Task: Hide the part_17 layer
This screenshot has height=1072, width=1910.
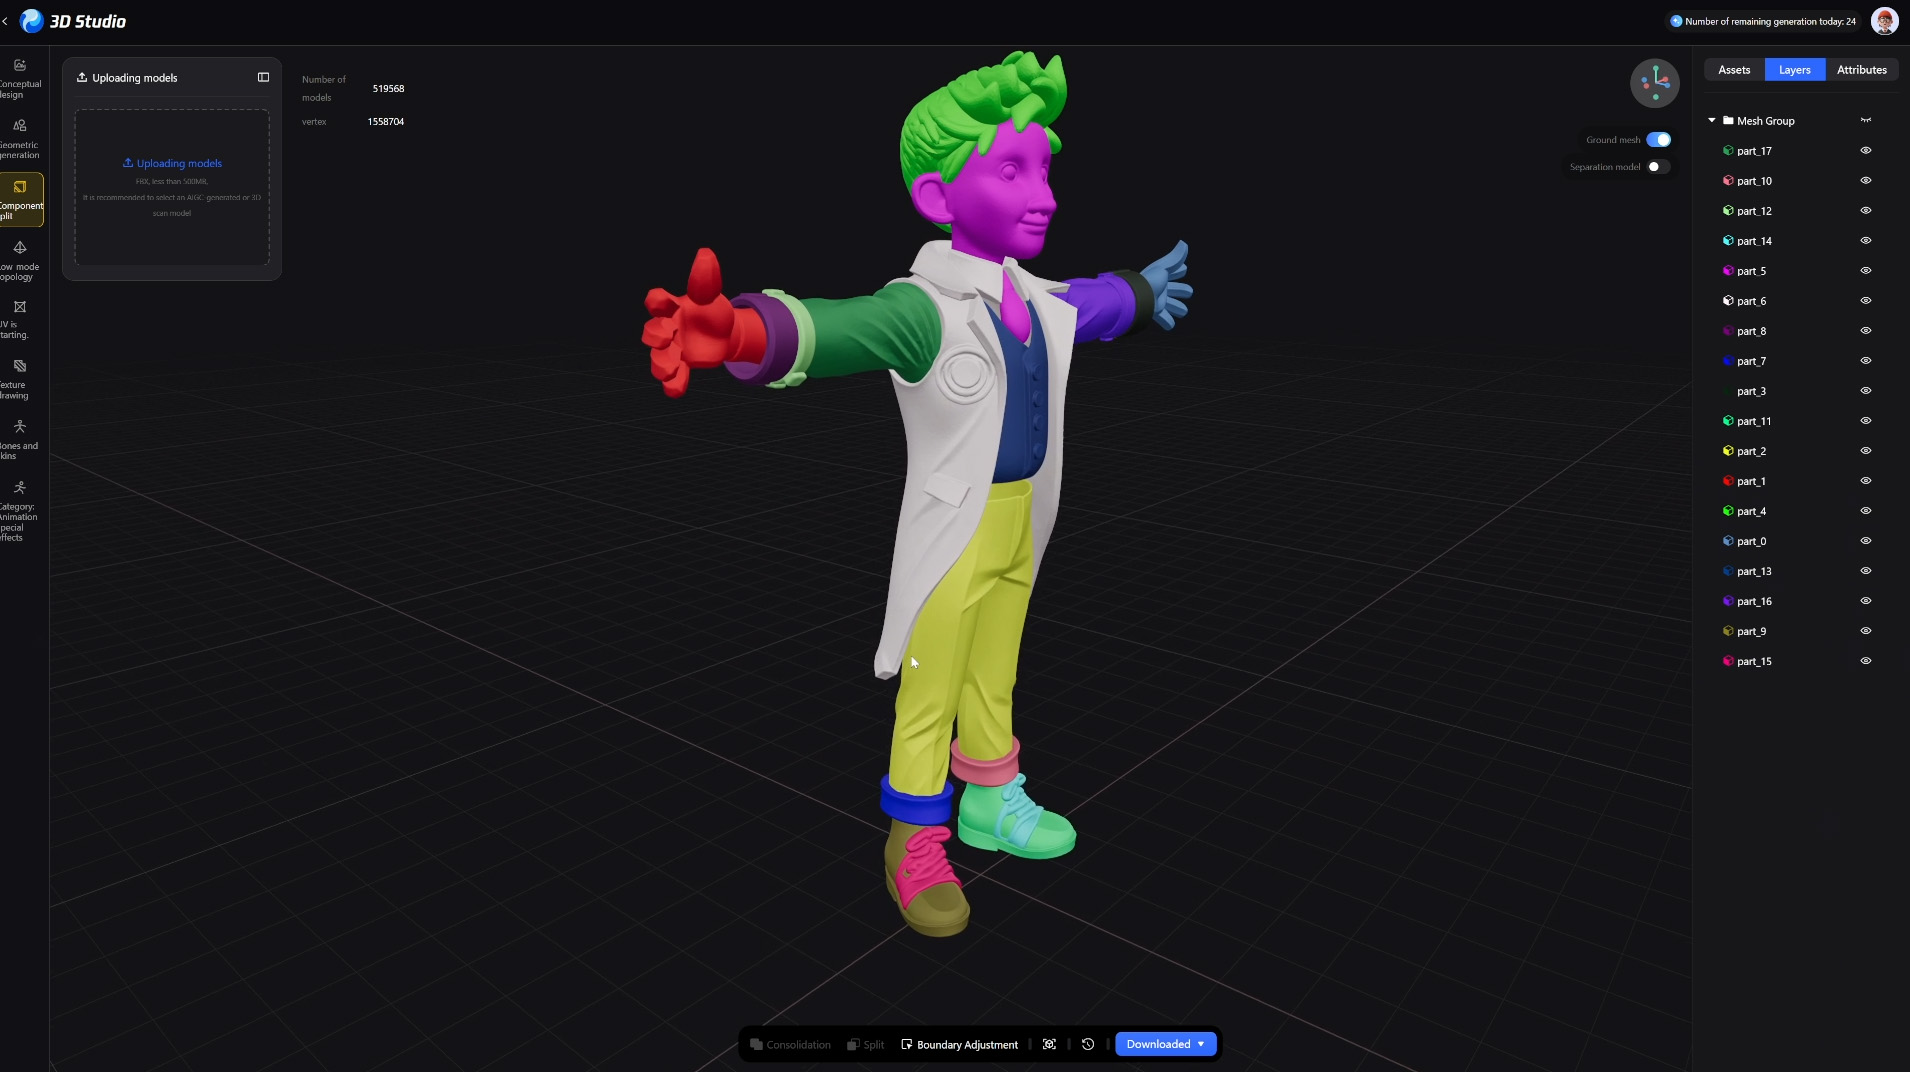Action: tap(1865, 151)
